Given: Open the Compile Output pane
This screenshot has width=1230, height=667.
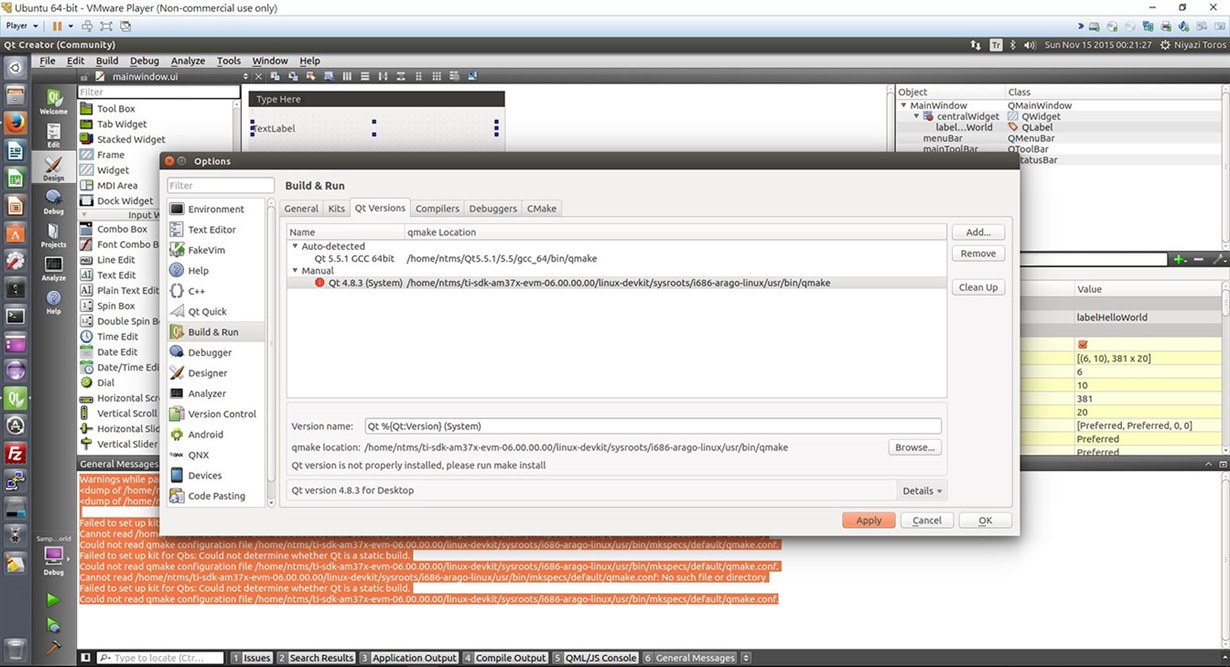Looking at the screenshot, I should pyautogui.click(x=505, y=658).
